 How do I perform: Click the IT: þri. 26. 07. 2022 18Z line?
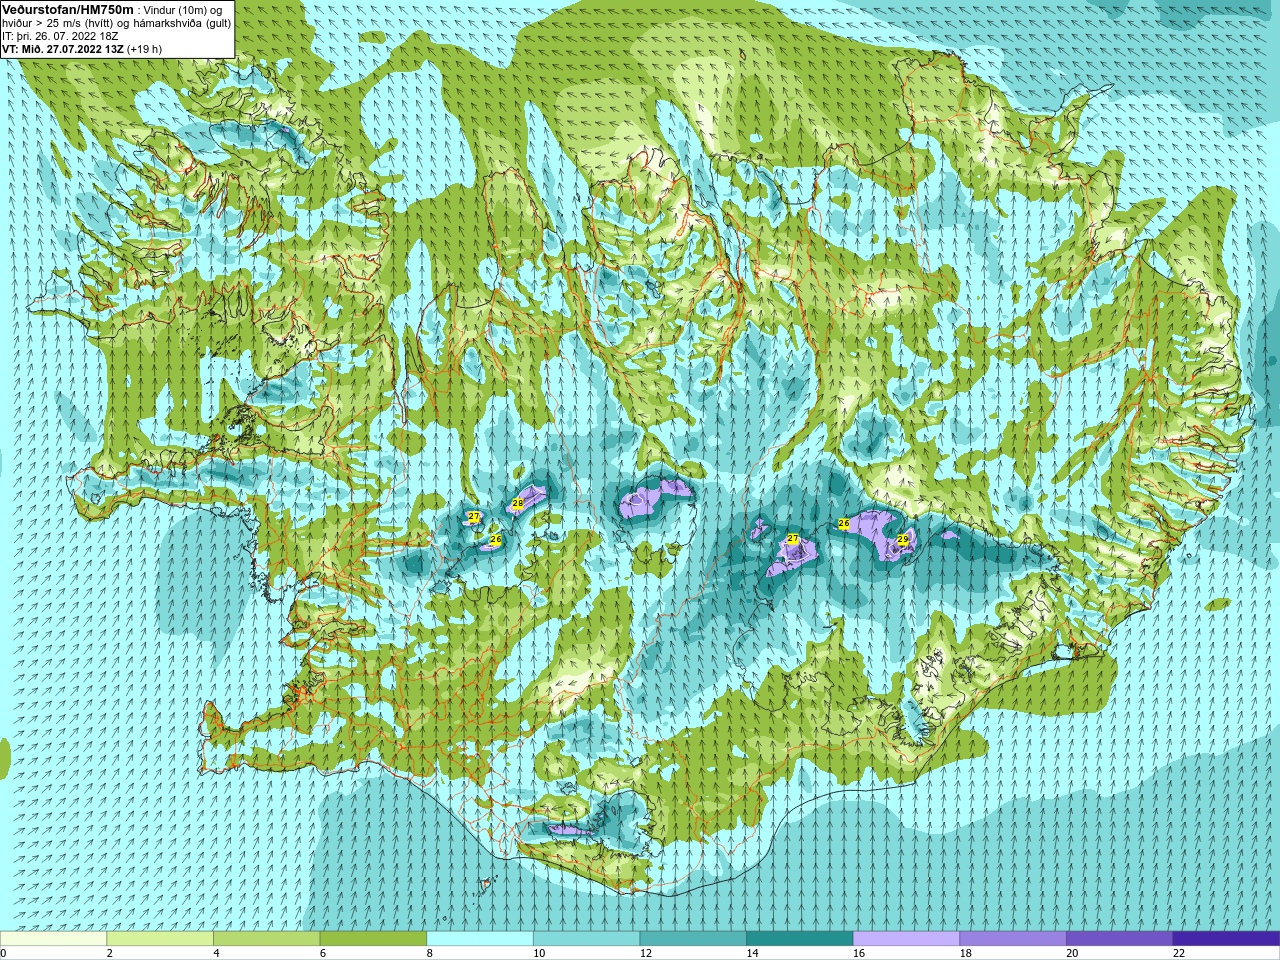pos(61,36)
